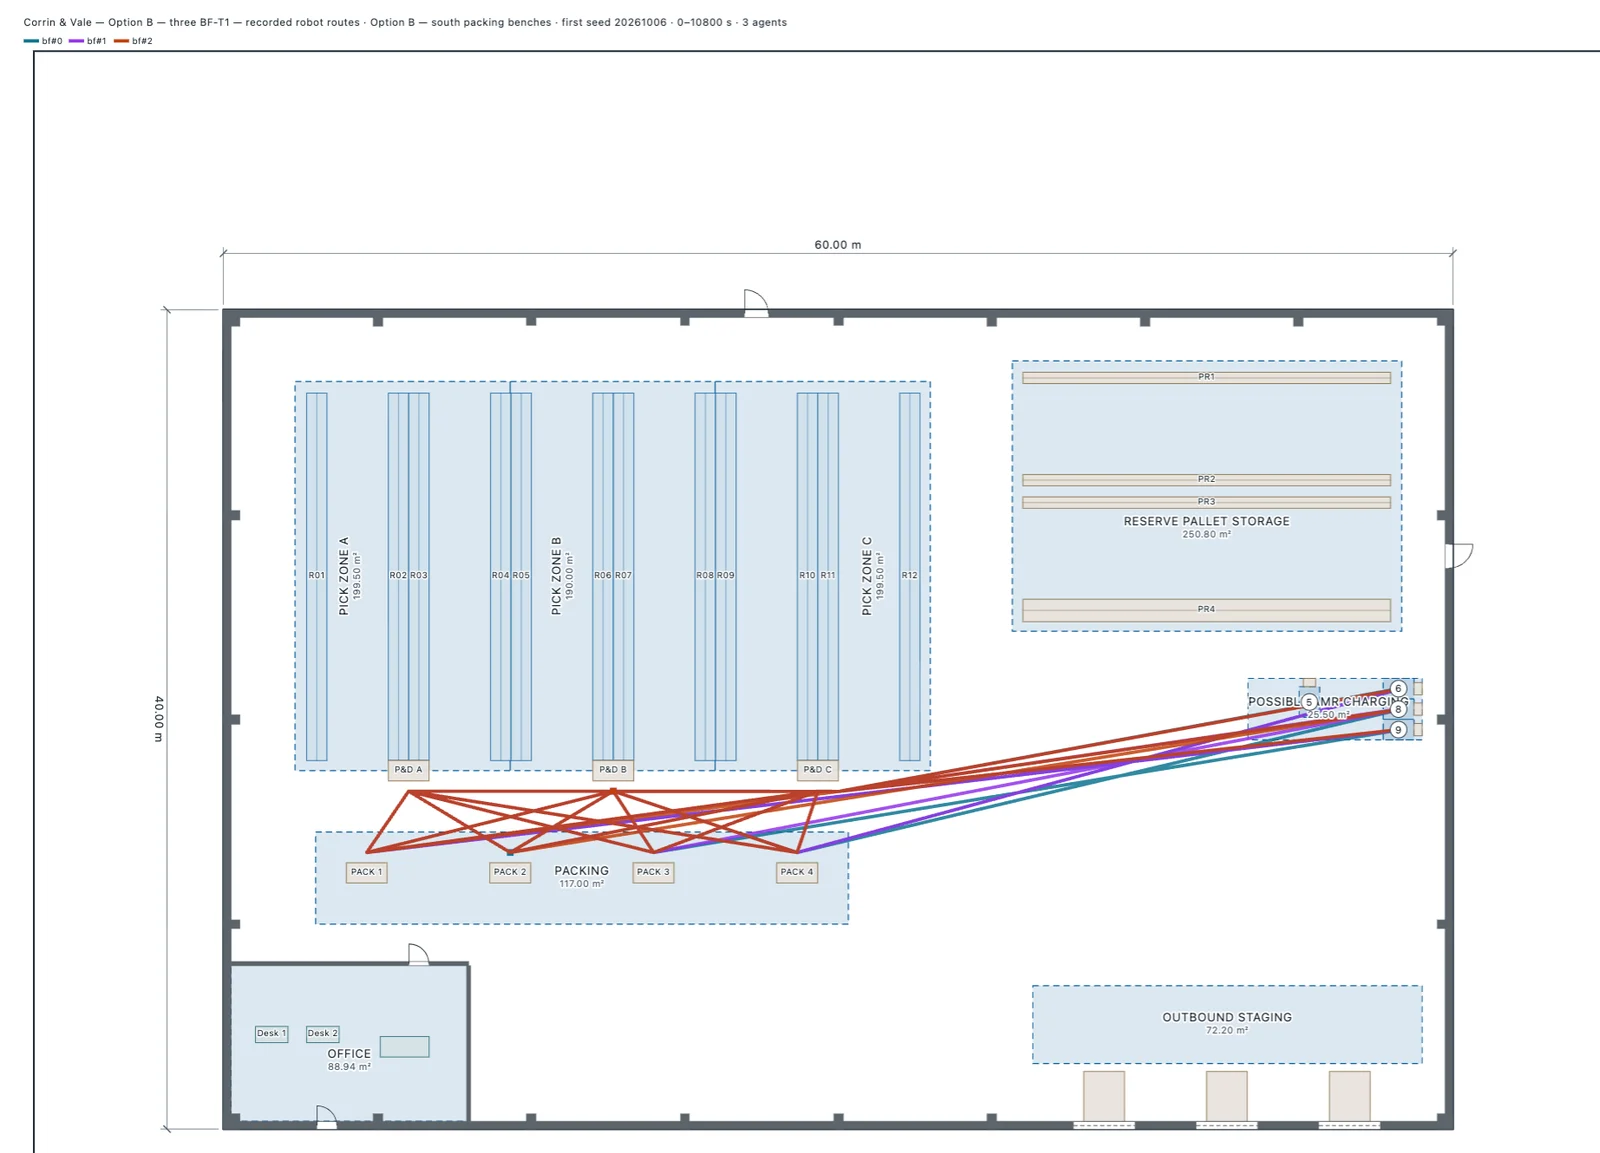Select the P&D C station

[x=817, y=770]
